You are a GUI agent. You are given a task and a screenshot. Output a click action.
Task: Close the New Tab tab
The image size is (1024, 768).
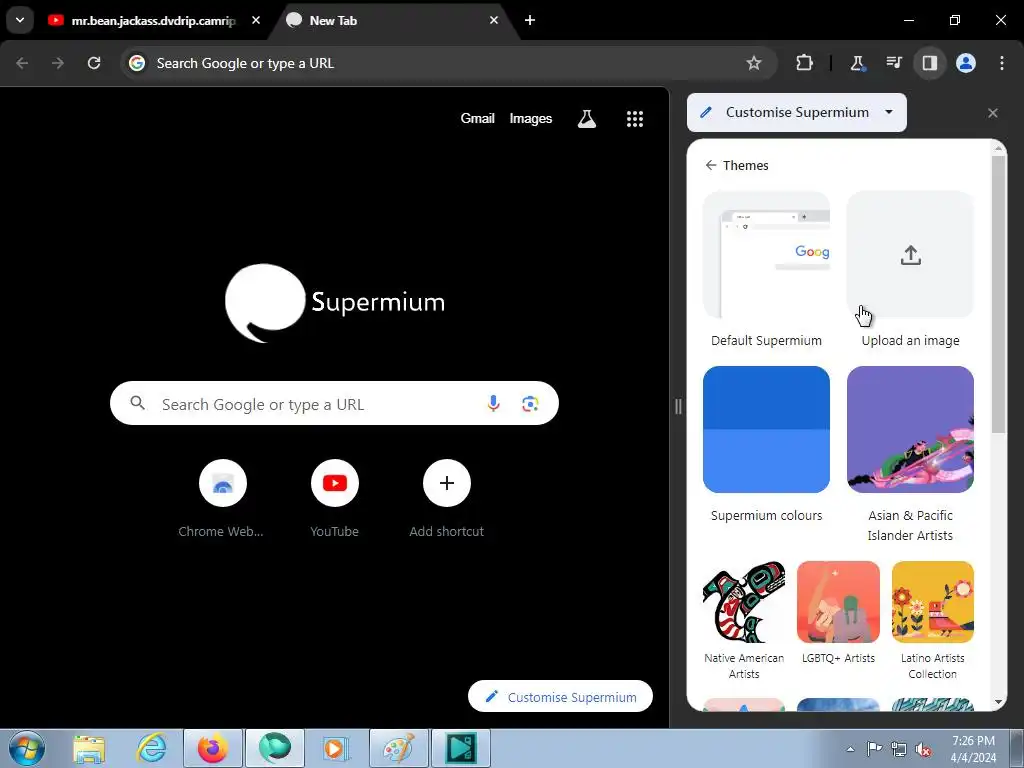(x=494, y=20)
